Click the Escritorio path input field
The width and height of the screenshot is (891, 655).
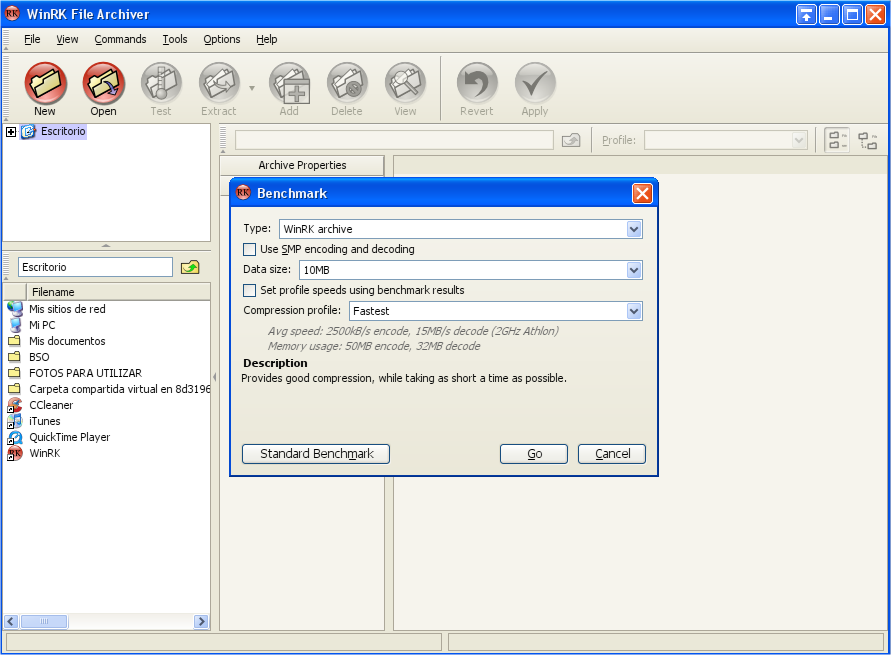(x=95, y=267)
